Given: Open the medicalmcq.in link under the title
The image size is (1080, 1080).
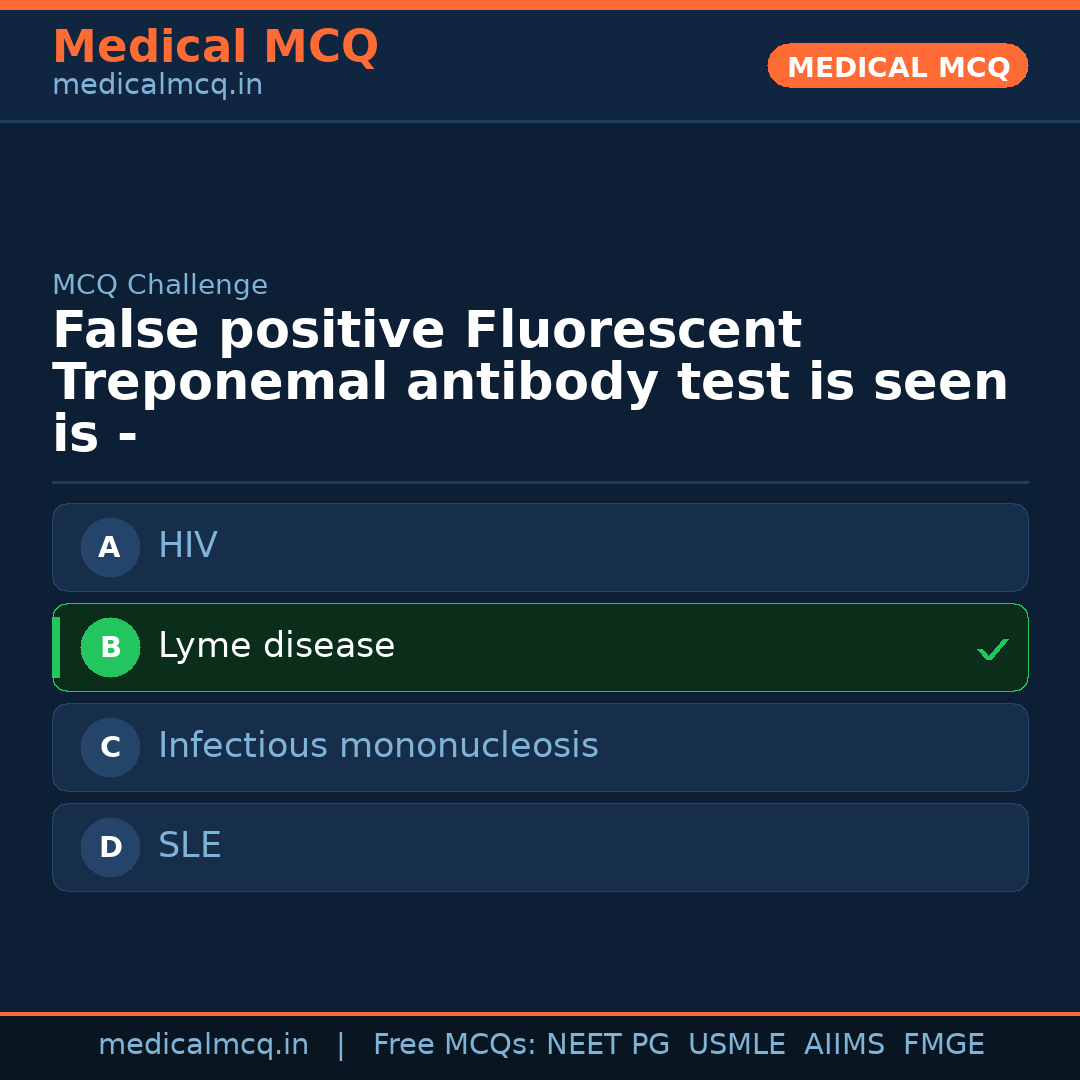Looking at the screenshot, I should 157,85.
